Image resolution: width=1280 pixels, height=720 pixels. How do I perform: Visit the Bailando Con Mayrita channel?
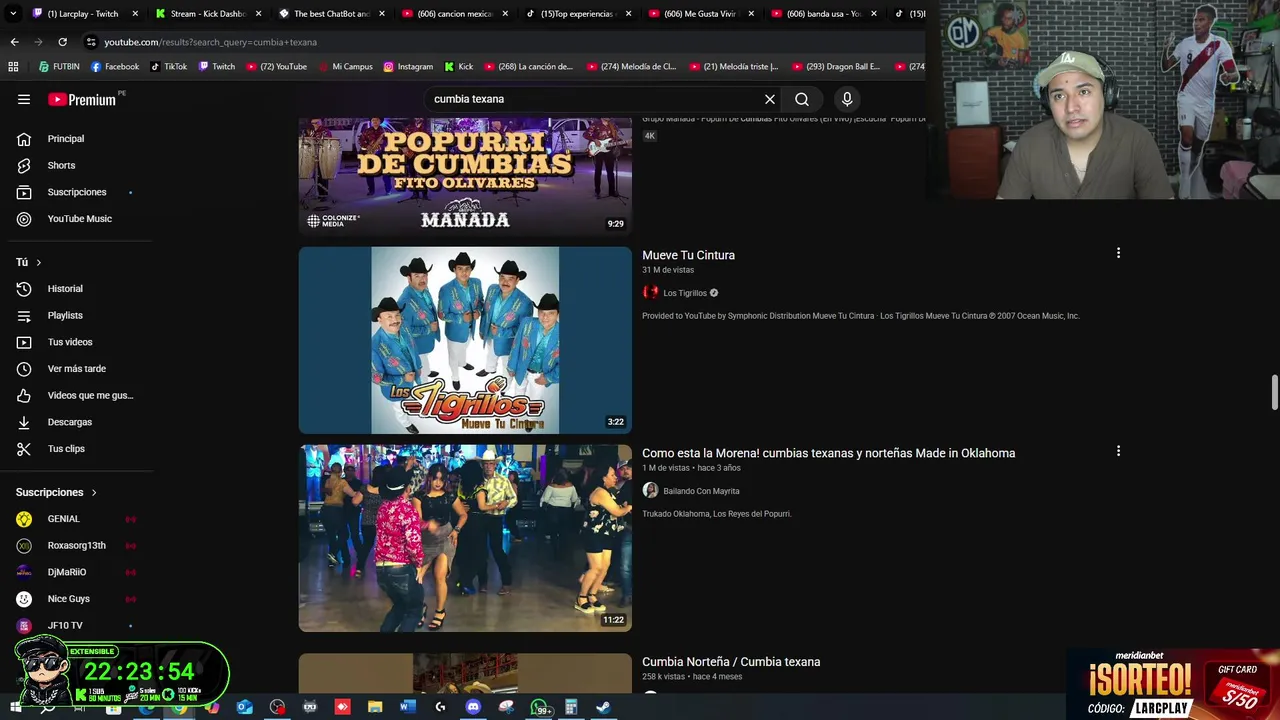pos(701,491)
